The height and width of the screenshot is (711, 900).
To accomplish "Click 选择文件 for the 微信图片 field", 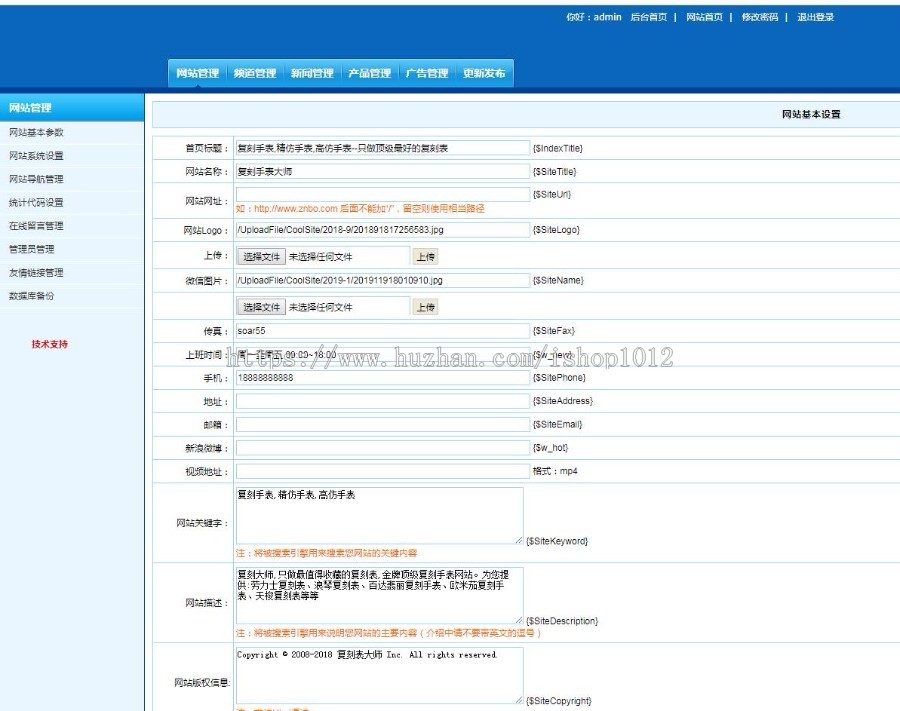I will tap(263, 305).
